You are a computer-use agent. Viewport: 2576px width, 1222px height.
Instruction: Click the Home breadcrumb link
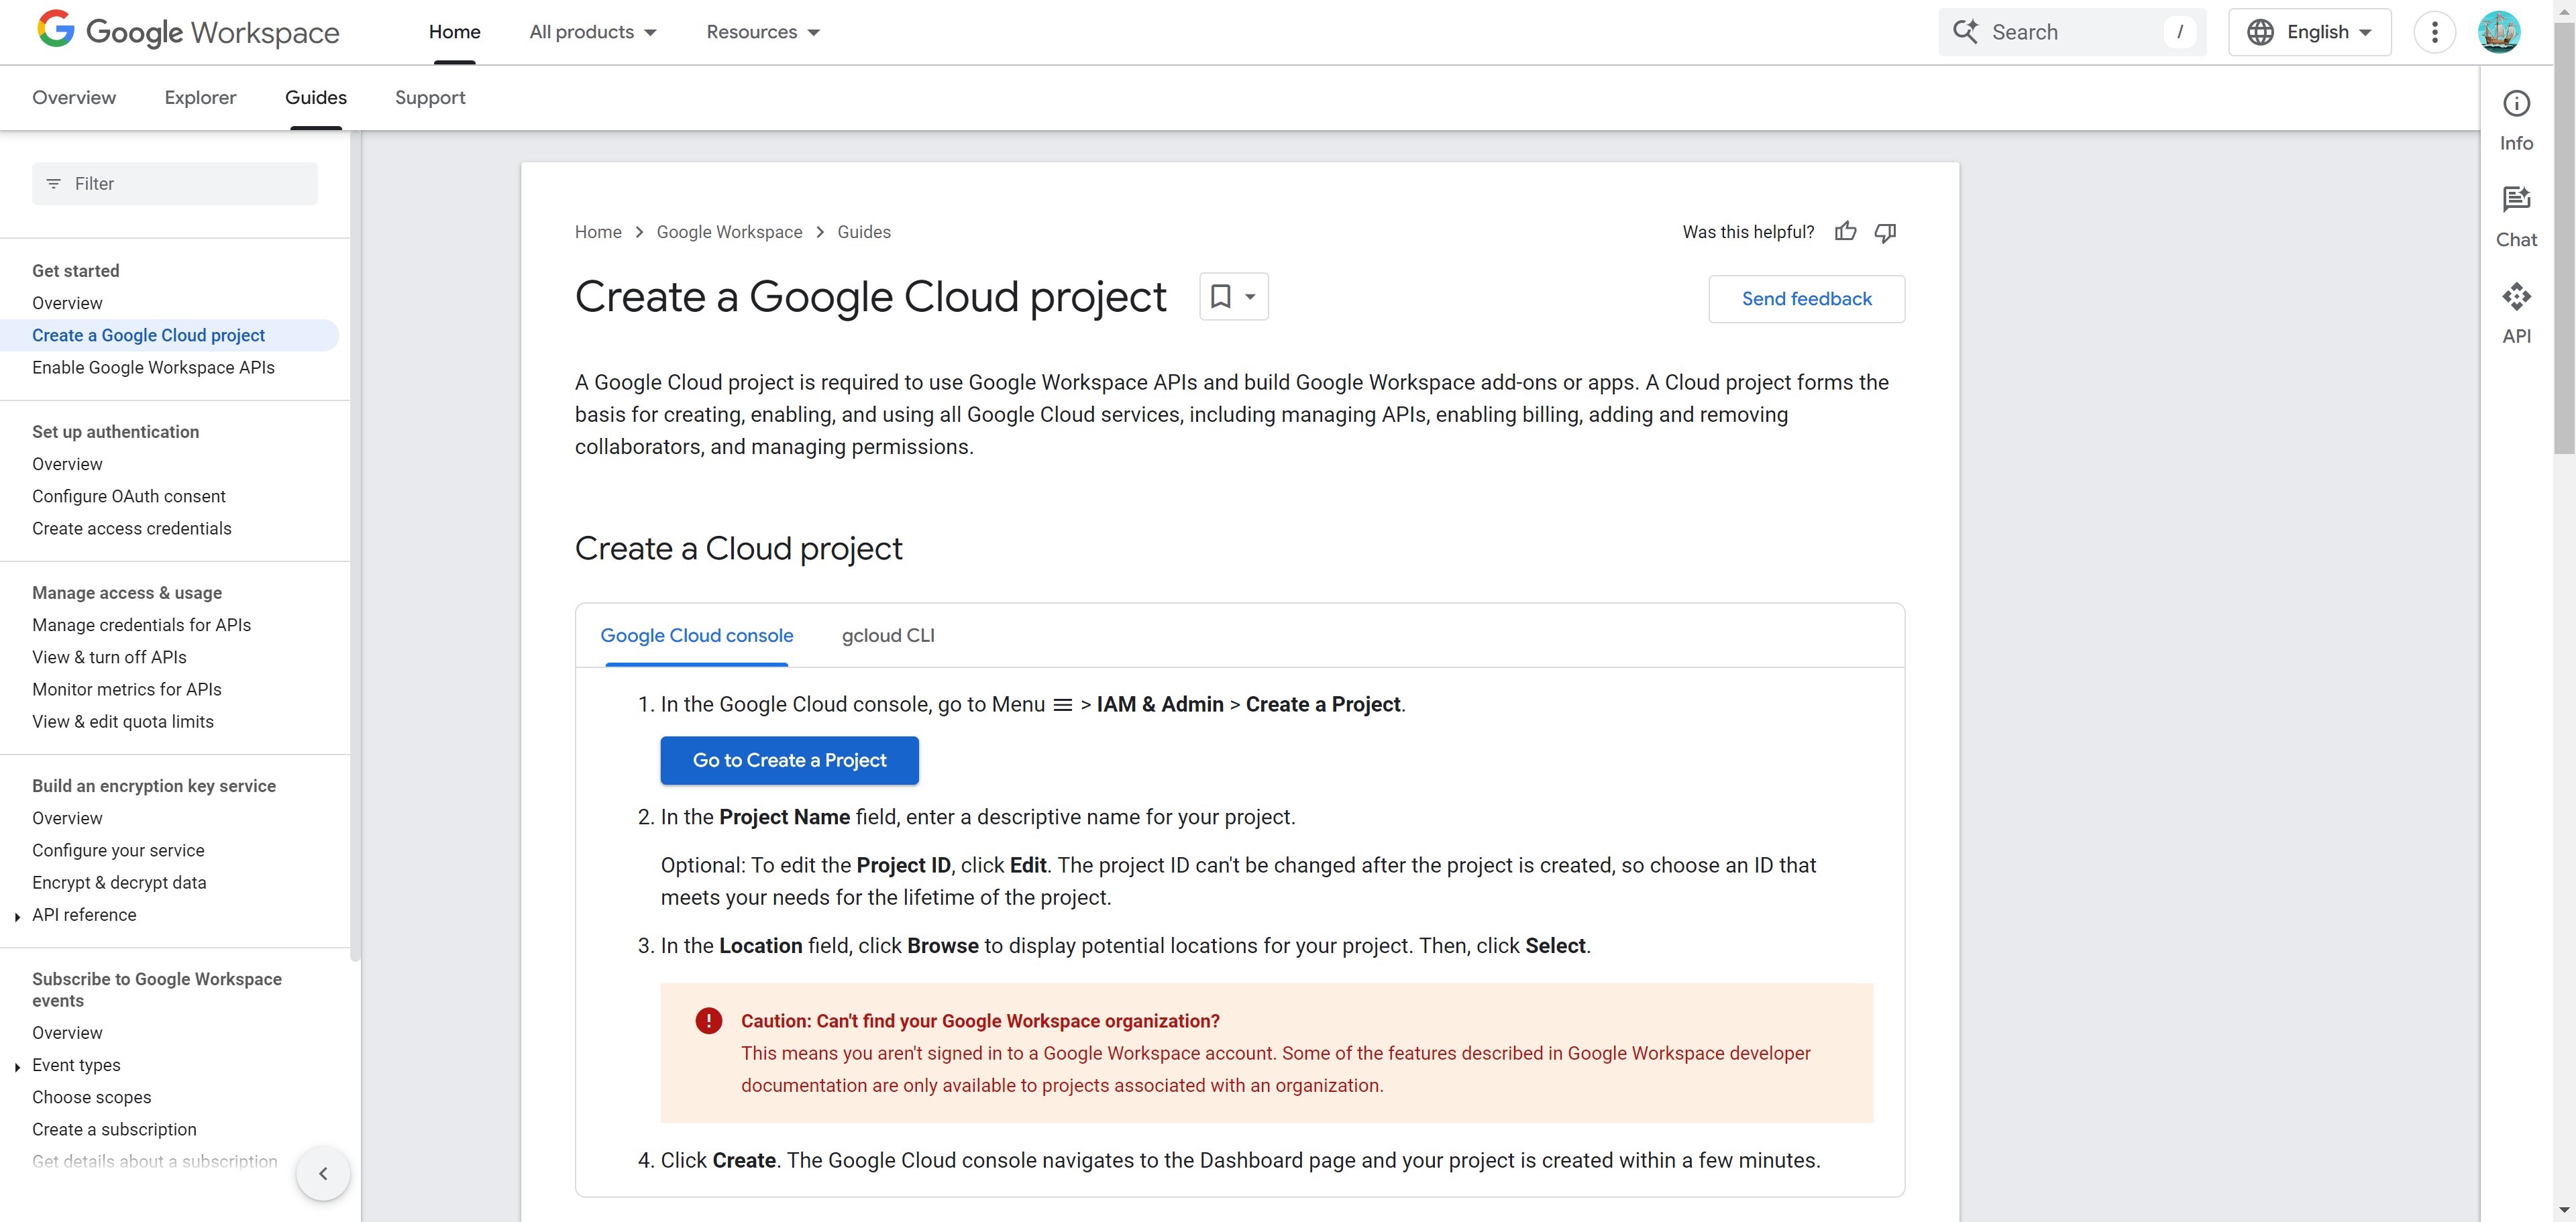pyautogui.click(x=598, y=232)
